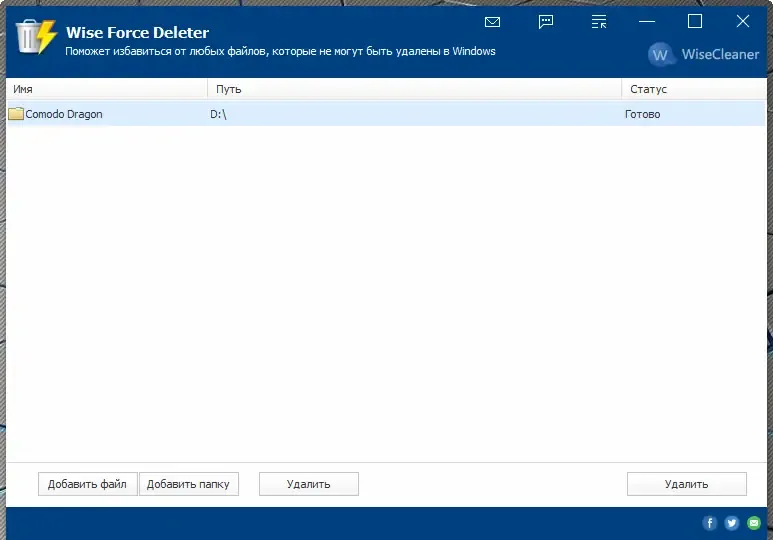Minimize the Wise Force Deleter window
Screen dimensions: 773x540
click(647, 22)
